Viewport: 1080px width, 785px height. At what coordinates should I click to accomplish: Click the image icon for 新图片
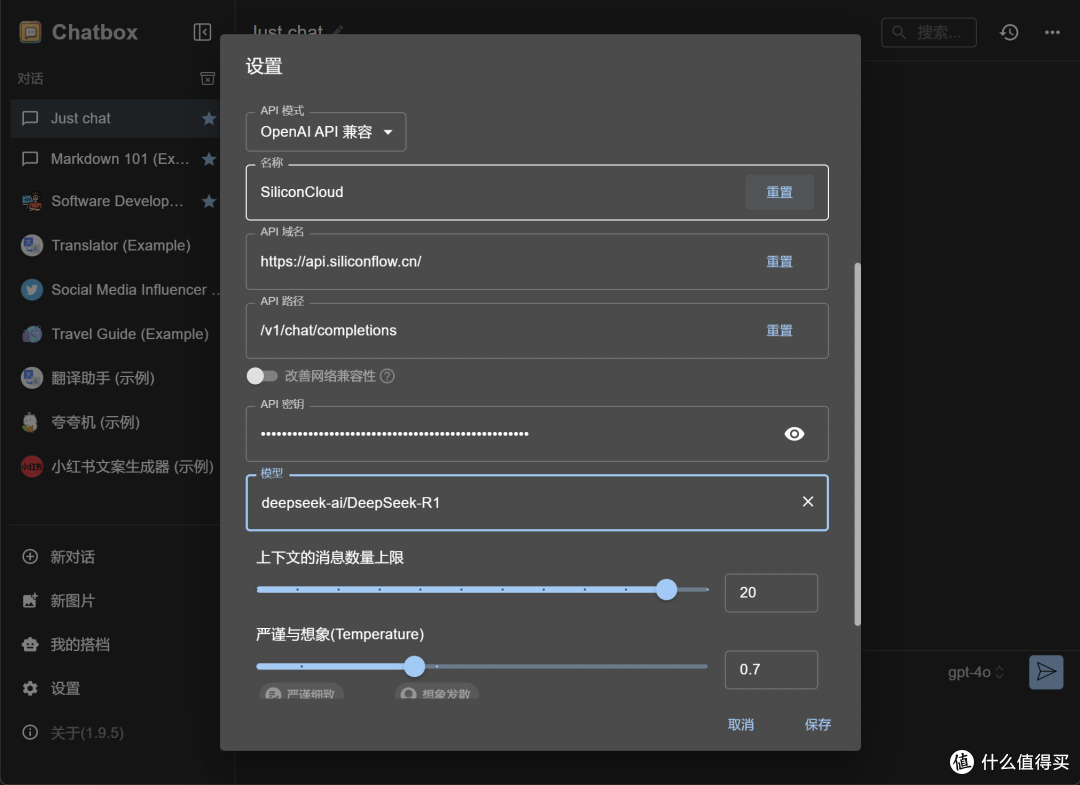coord(30,600)
